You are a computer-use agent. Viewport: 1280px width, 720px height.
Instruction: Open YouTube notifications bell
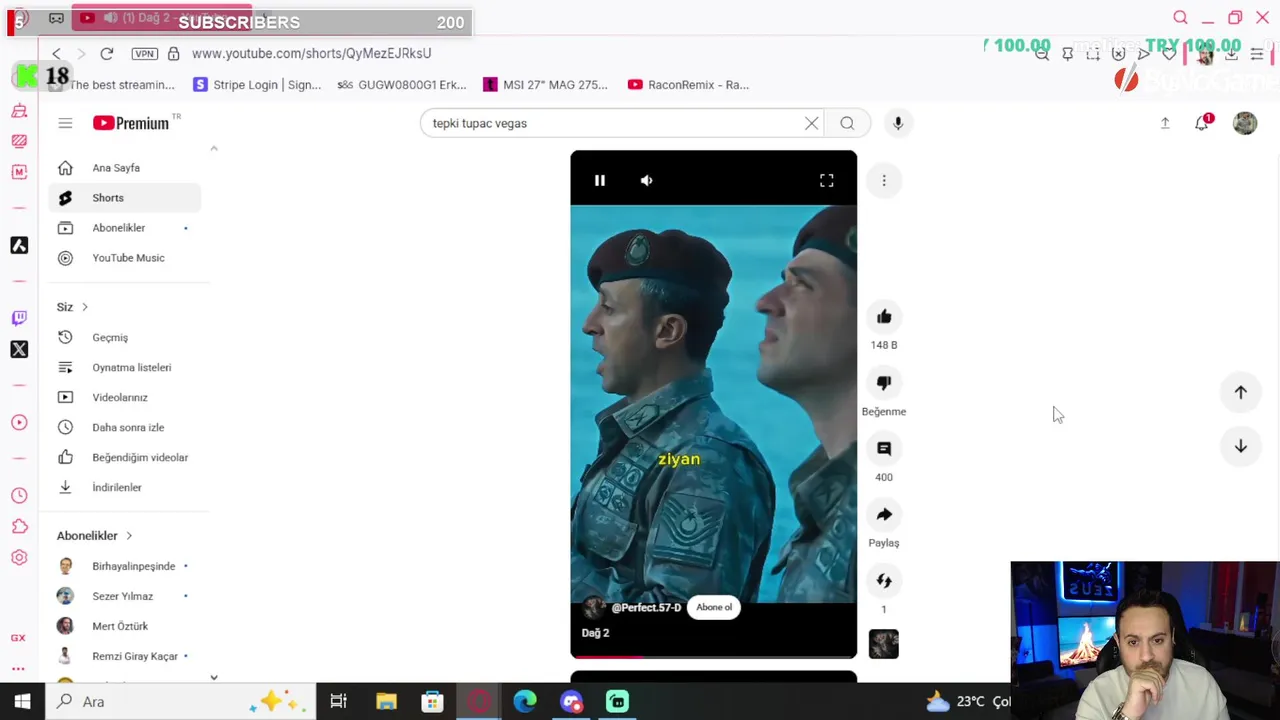point(1203,122)
